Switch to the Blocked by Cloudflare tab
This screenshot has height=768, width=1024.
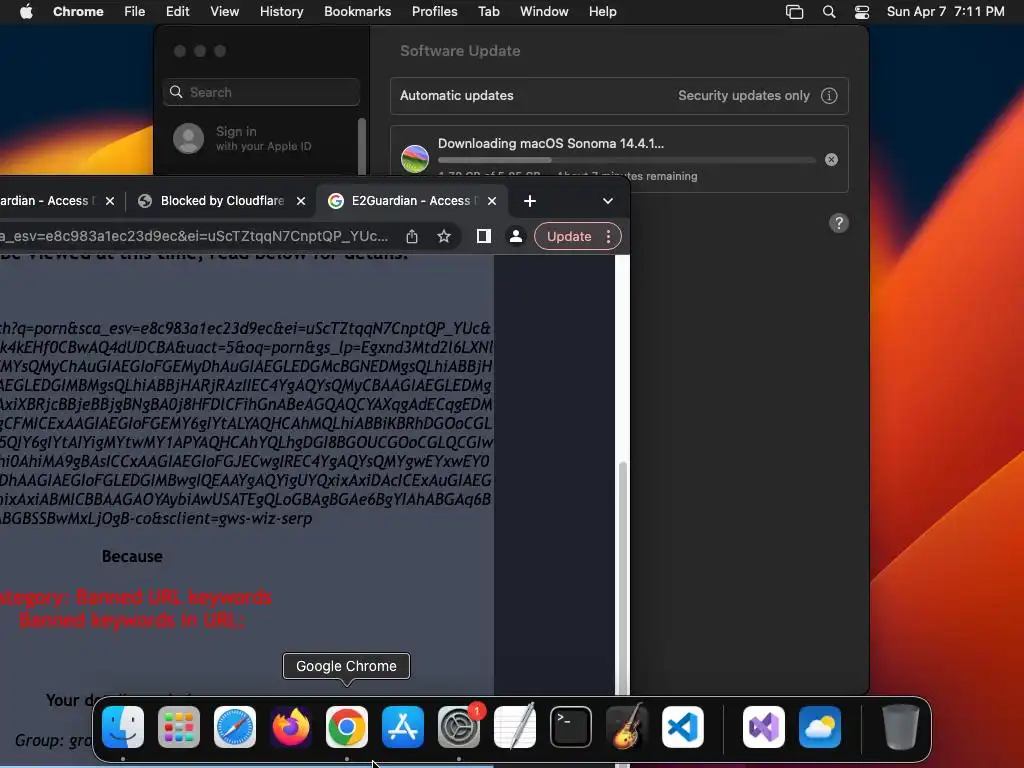pyautogui.click(x=221, y=201)
